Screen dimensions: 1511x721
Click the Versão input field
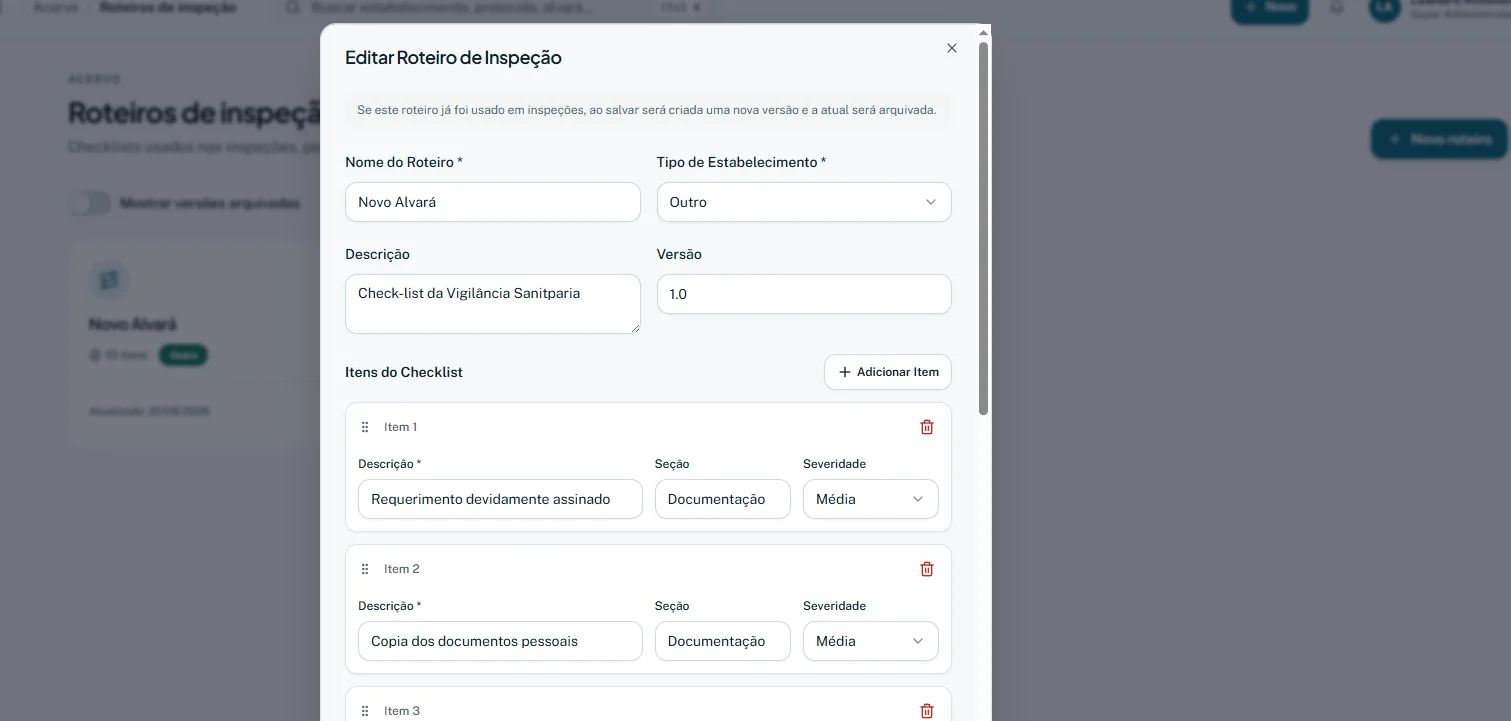(x=804, y=294)
